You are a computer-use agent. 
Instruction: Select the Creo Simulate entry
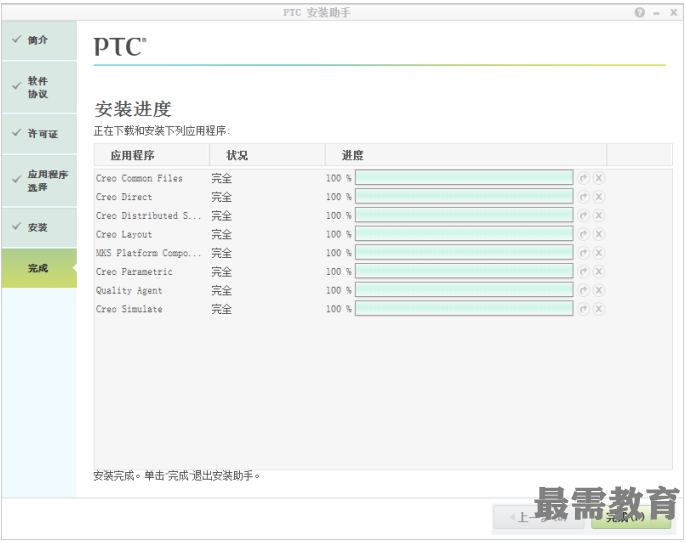click(129, 309)
